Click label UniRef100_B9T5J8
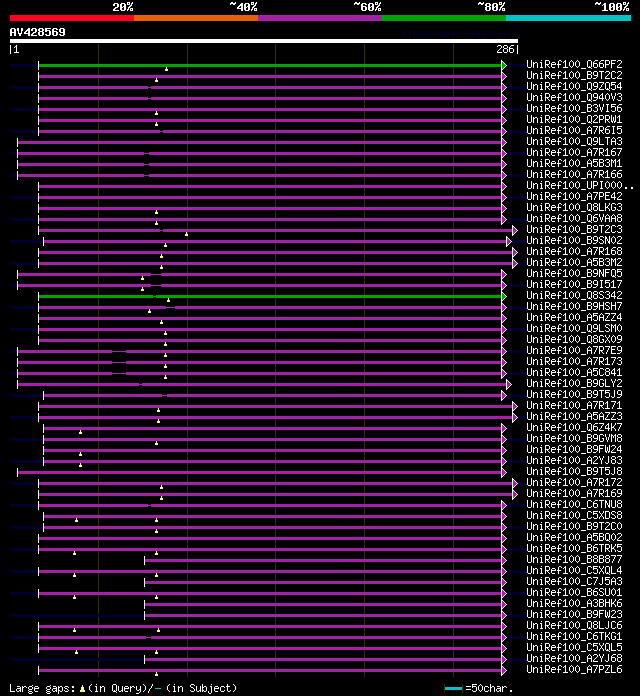Screen dimensions: 640x696 tap(574, 471)
